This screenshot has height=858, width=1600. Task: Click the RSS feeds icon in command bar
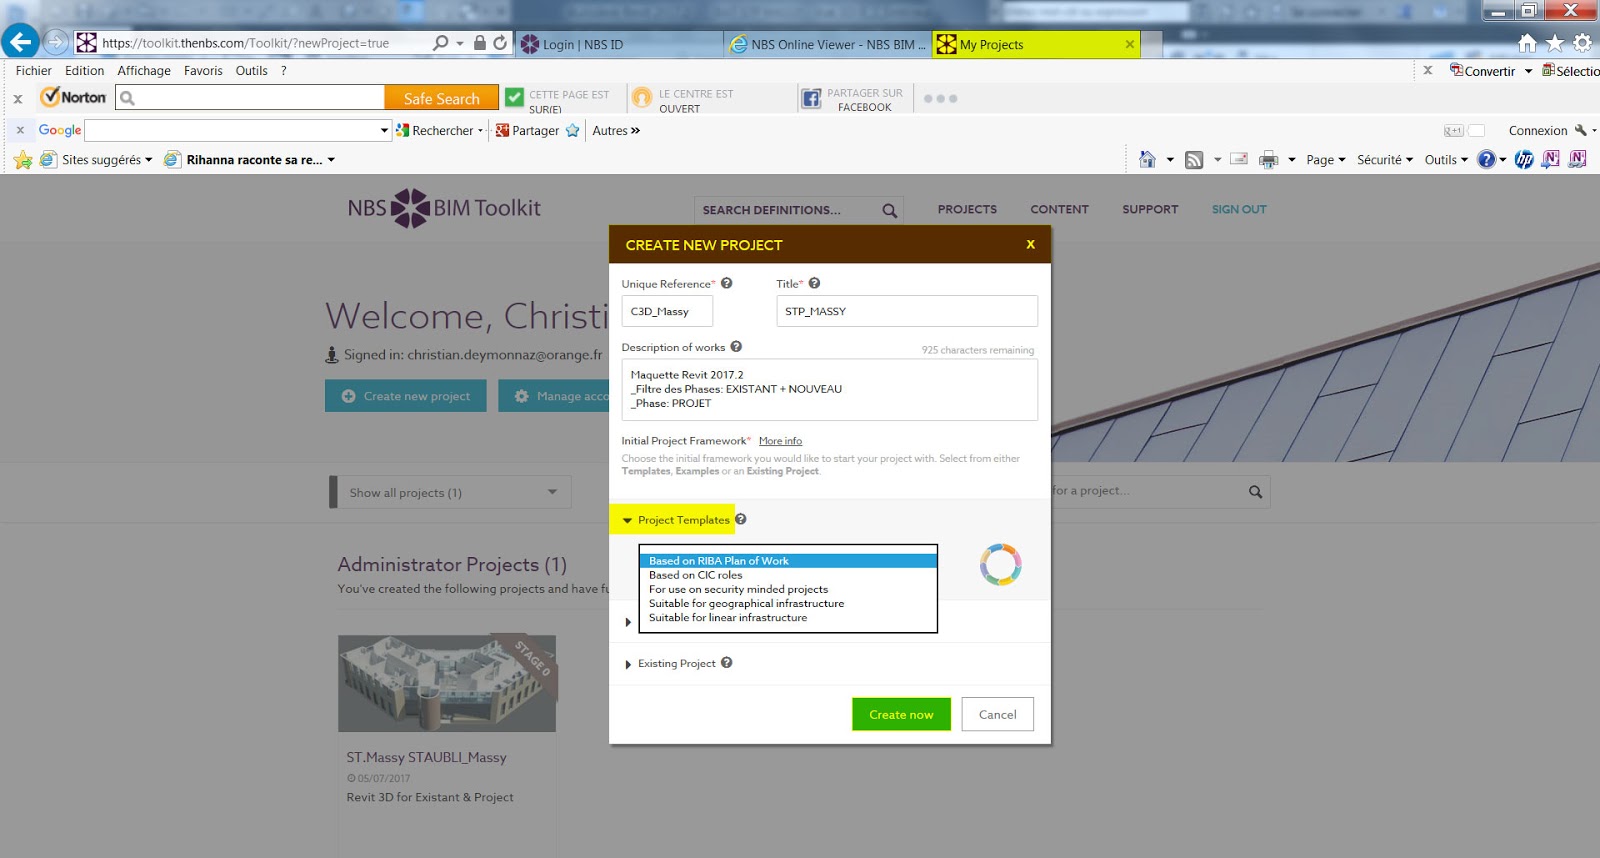point(1194,160)
